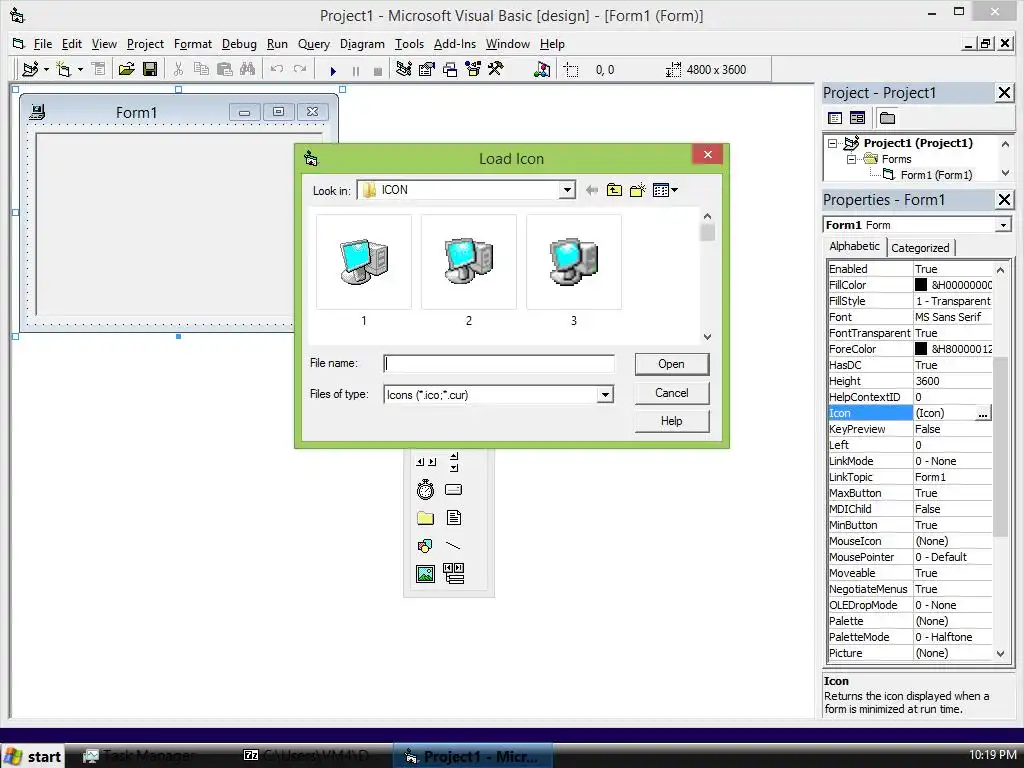Select the Data control in the toolbox

pos(454,573)
